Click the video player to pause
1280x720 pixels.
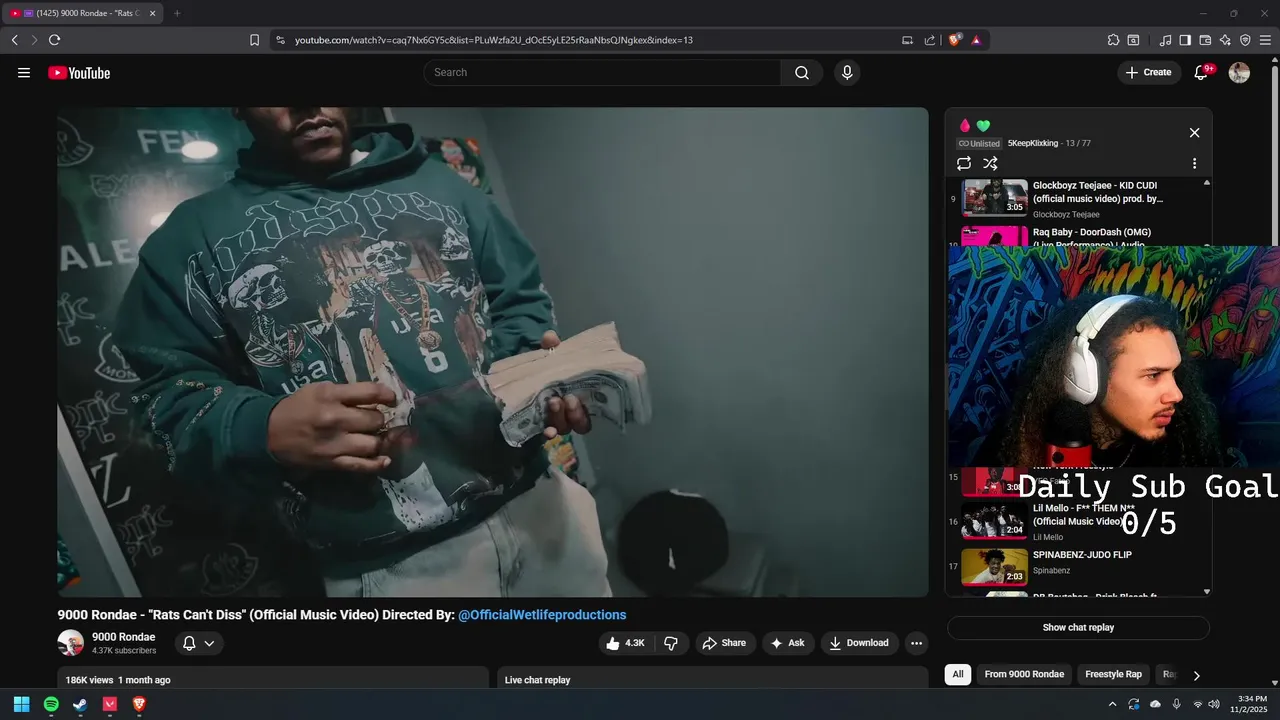(x=493, y=352)
